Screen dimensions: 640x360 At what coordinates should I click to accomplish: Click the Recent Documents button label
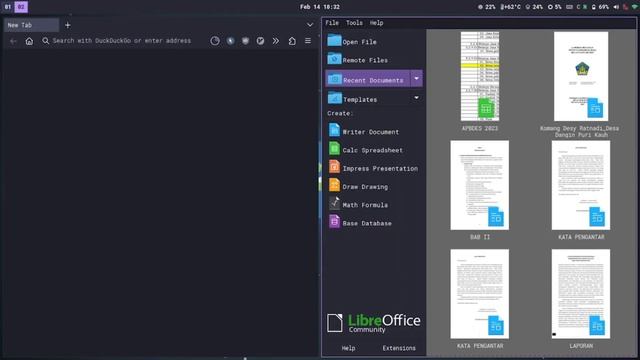373,80
